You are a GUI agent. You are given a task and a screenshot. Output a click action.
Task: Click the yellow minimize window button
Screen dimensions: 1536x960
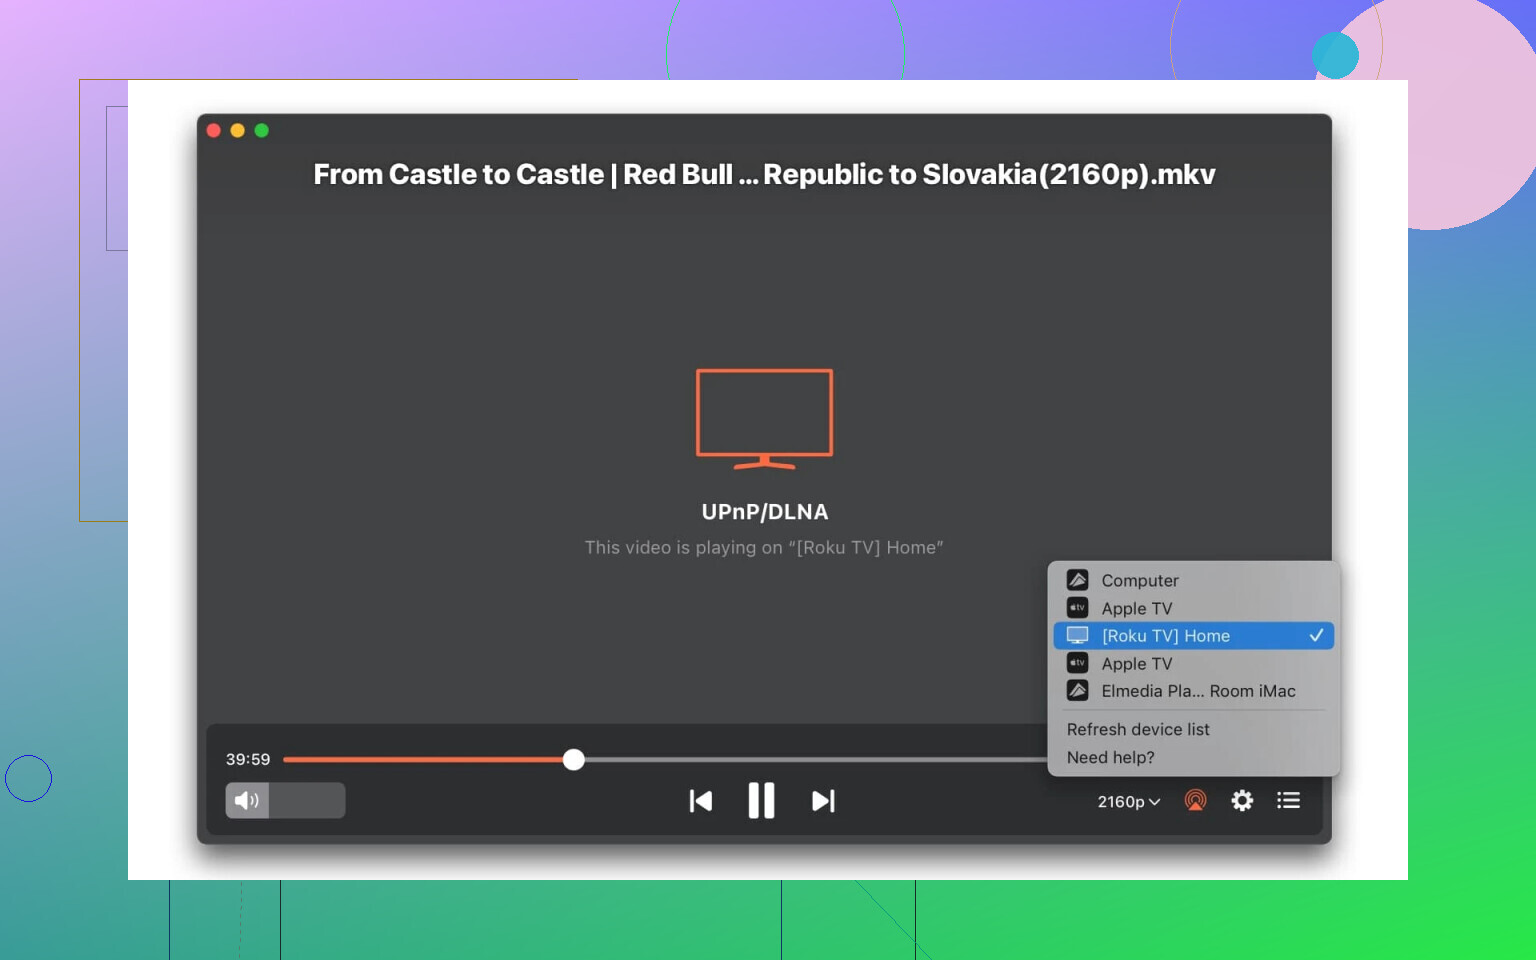(237, 131)
